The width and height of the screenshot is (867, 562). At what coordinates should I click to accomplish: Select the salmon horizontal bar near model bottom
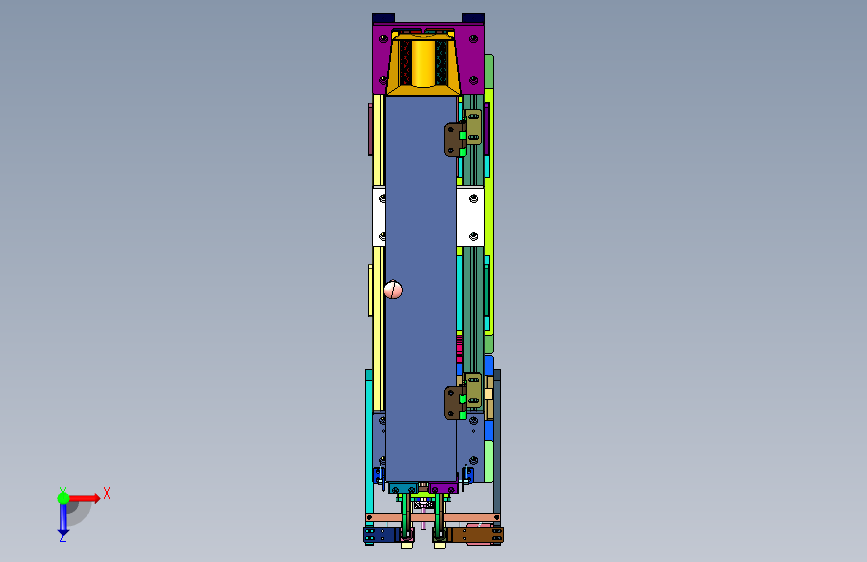point(434,518)
